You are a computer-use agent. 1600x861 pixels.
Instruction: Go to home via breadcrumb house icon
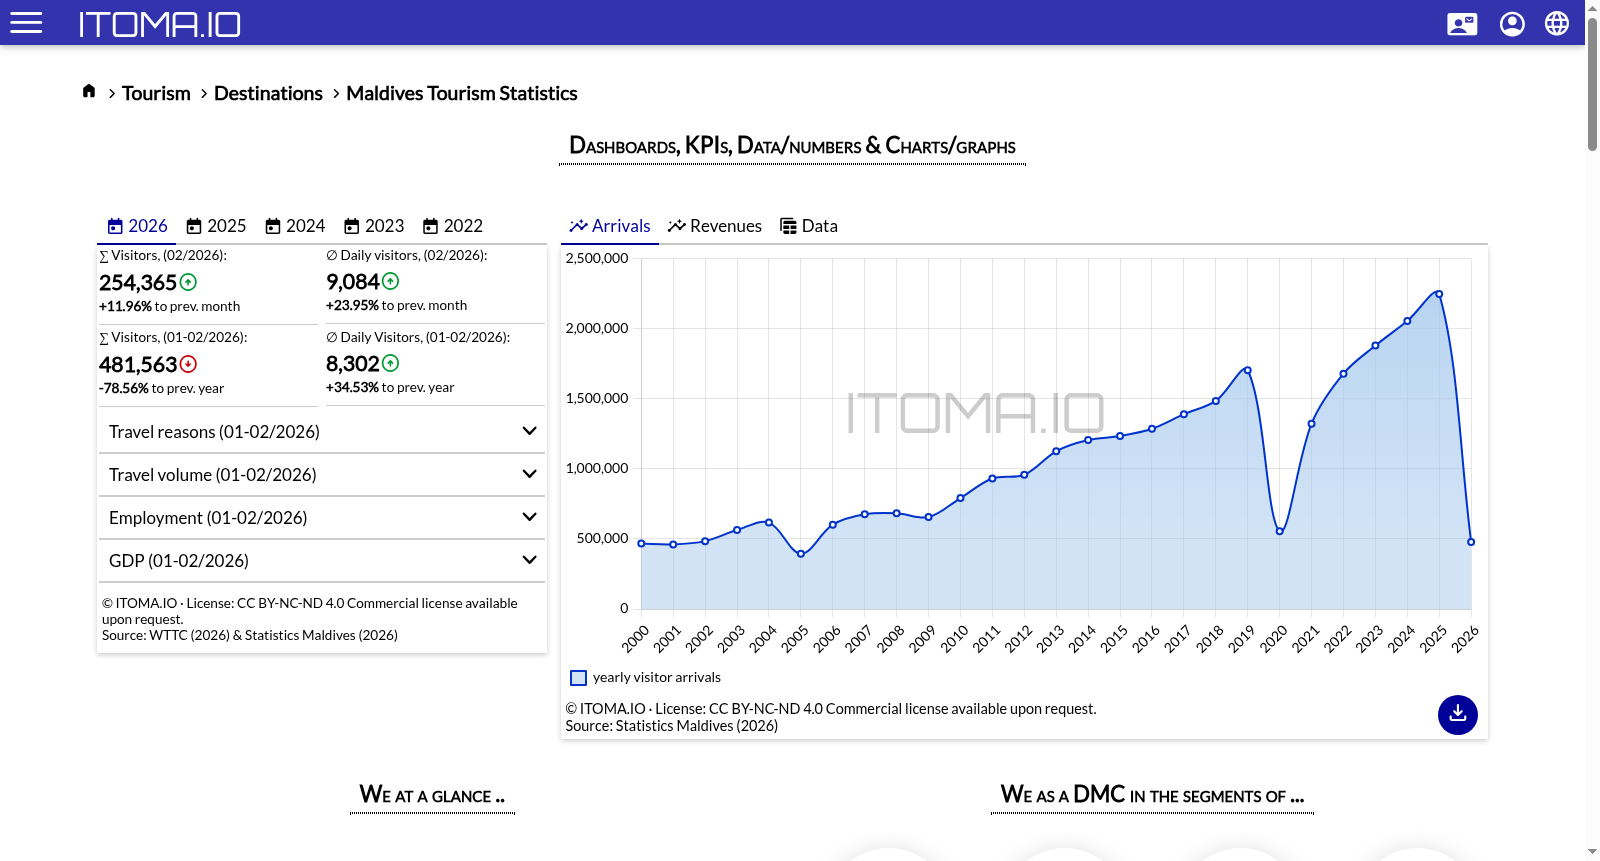[x=89, y=91]
